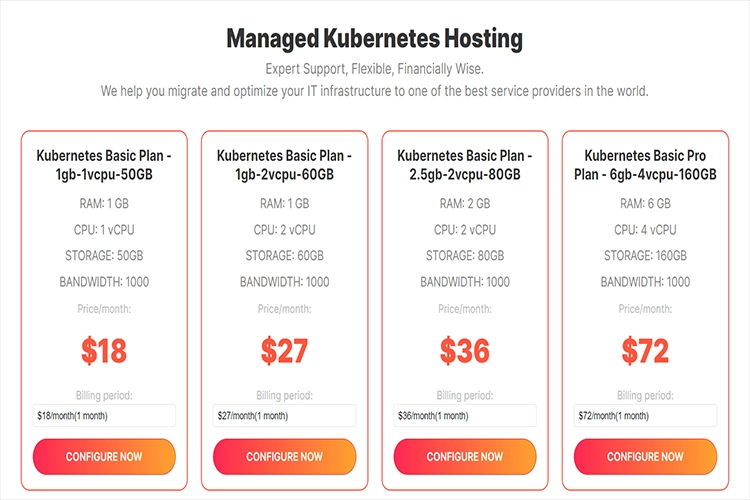This screenshot has width=750, height=500.
Task: Click the large $27 price
Action: tap(284, 351)
